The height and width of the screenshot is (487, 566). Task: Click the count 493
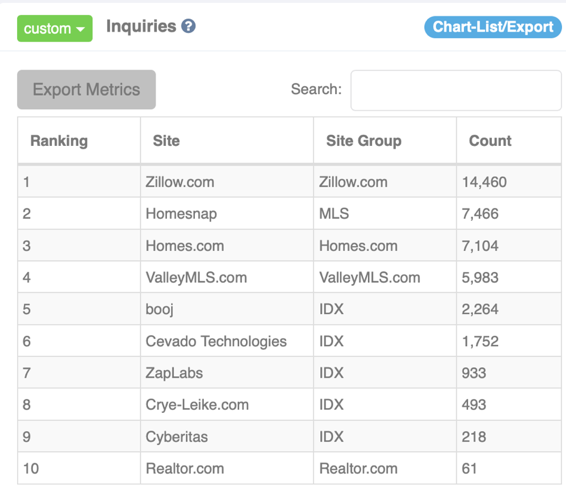tap(474, 405)
